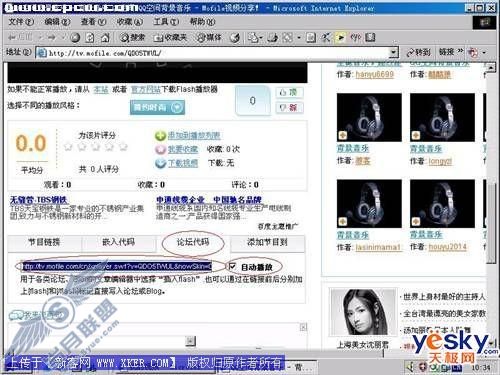This screenshot has height=375, width=500.
Task: Click the third rating star
Action: tap(96, 146)
